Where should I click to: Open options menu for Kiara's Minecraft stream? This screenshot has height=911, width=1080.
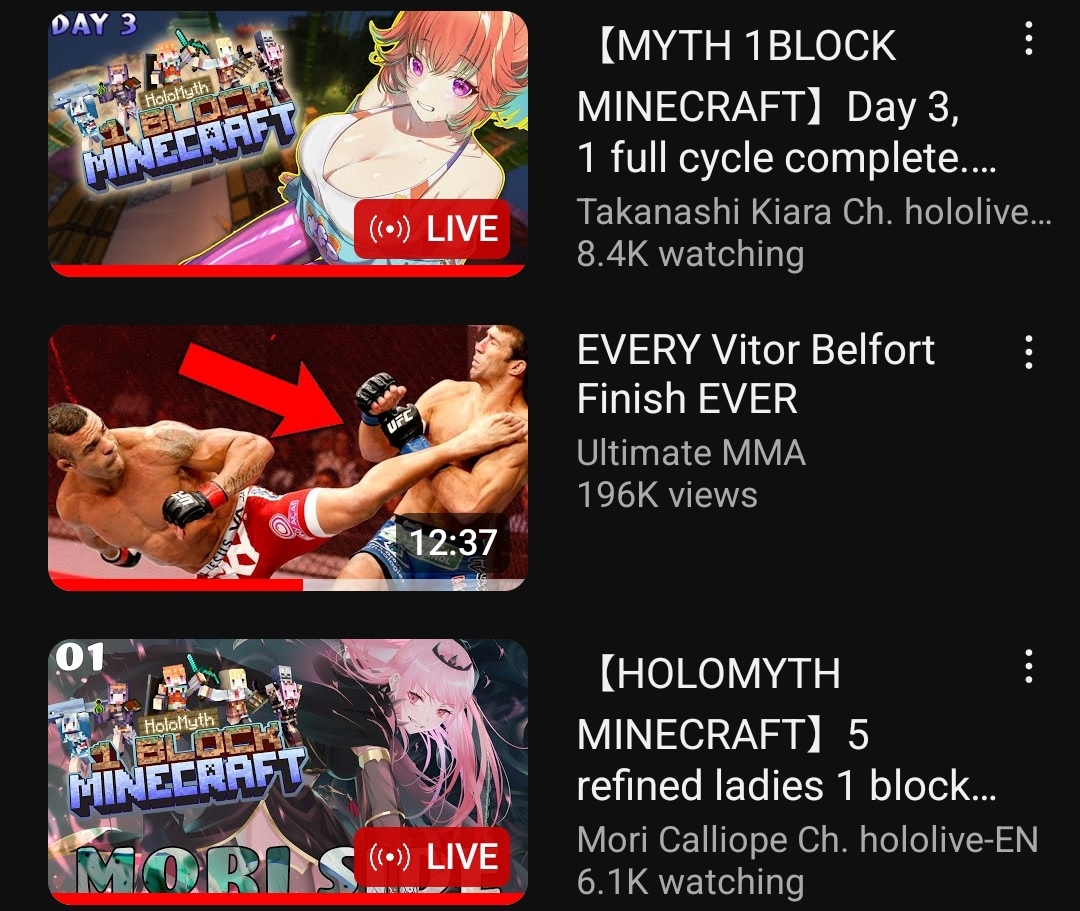[x=1028, y=39]
